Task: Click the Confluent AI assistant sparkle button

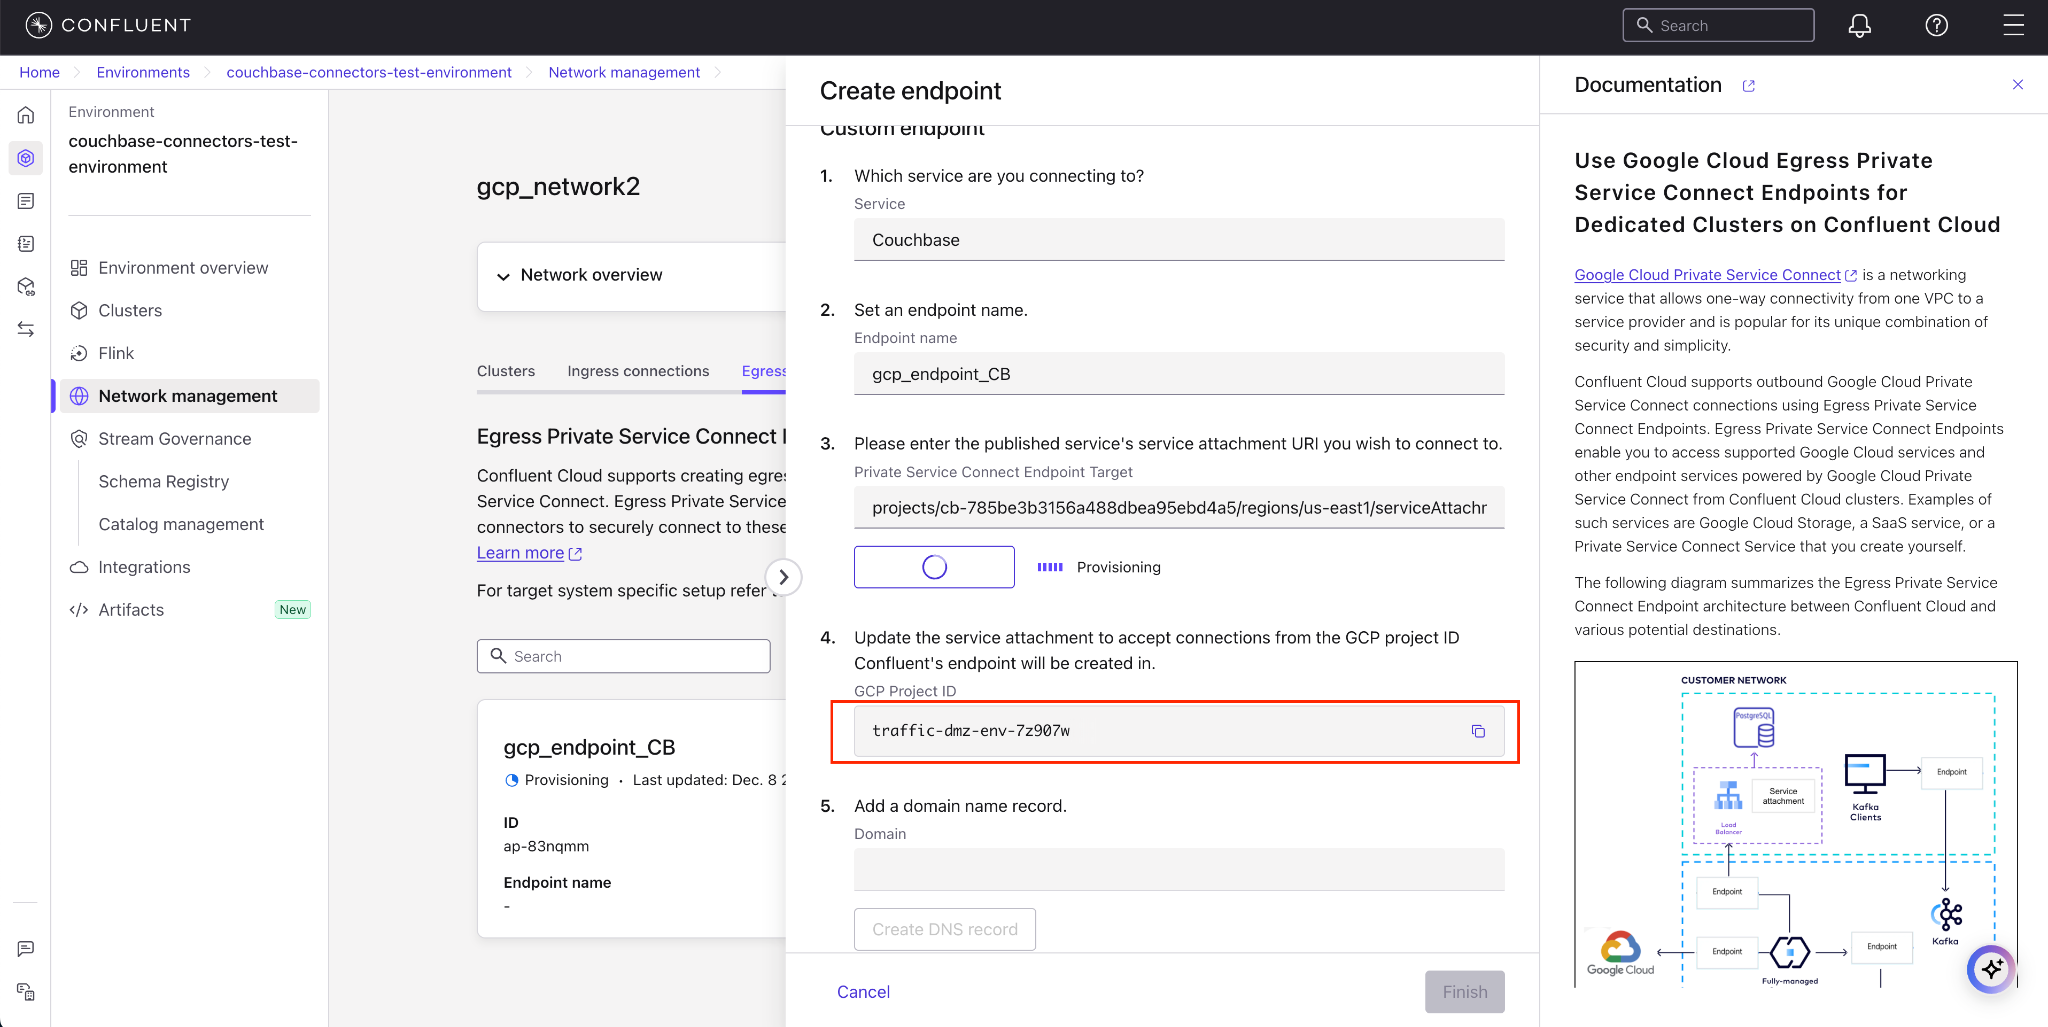Action: click(x=1991, y=968)
